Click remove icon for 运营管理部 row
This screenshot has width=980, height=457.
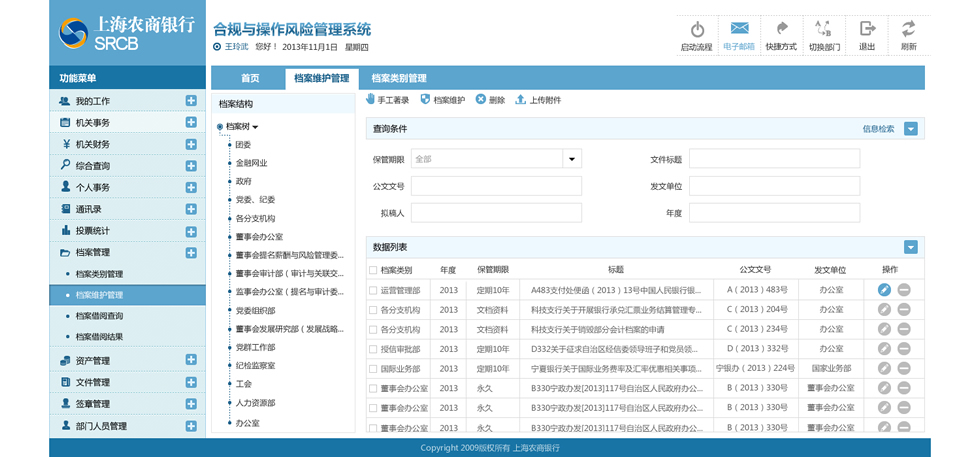click(x=904, y=290)
